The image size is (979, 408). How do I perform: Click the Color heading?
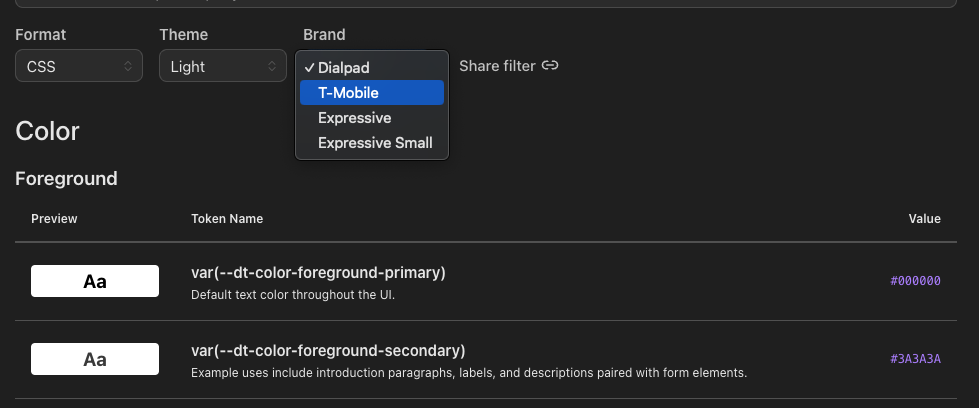47,131
